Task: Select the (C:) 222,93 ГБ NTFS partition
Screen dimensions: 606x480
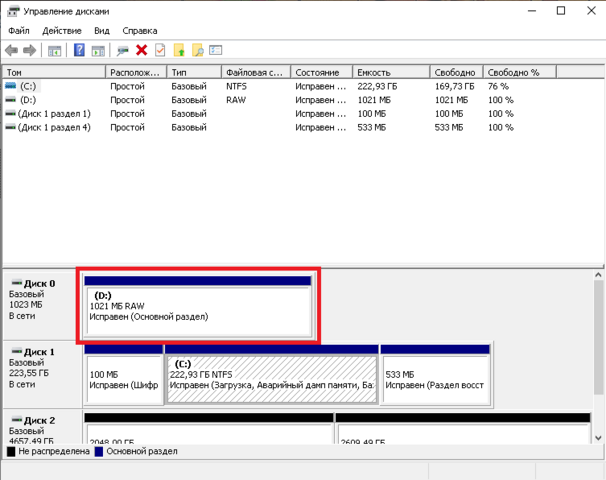Action: pyautogui.click(x=271, y=378)
